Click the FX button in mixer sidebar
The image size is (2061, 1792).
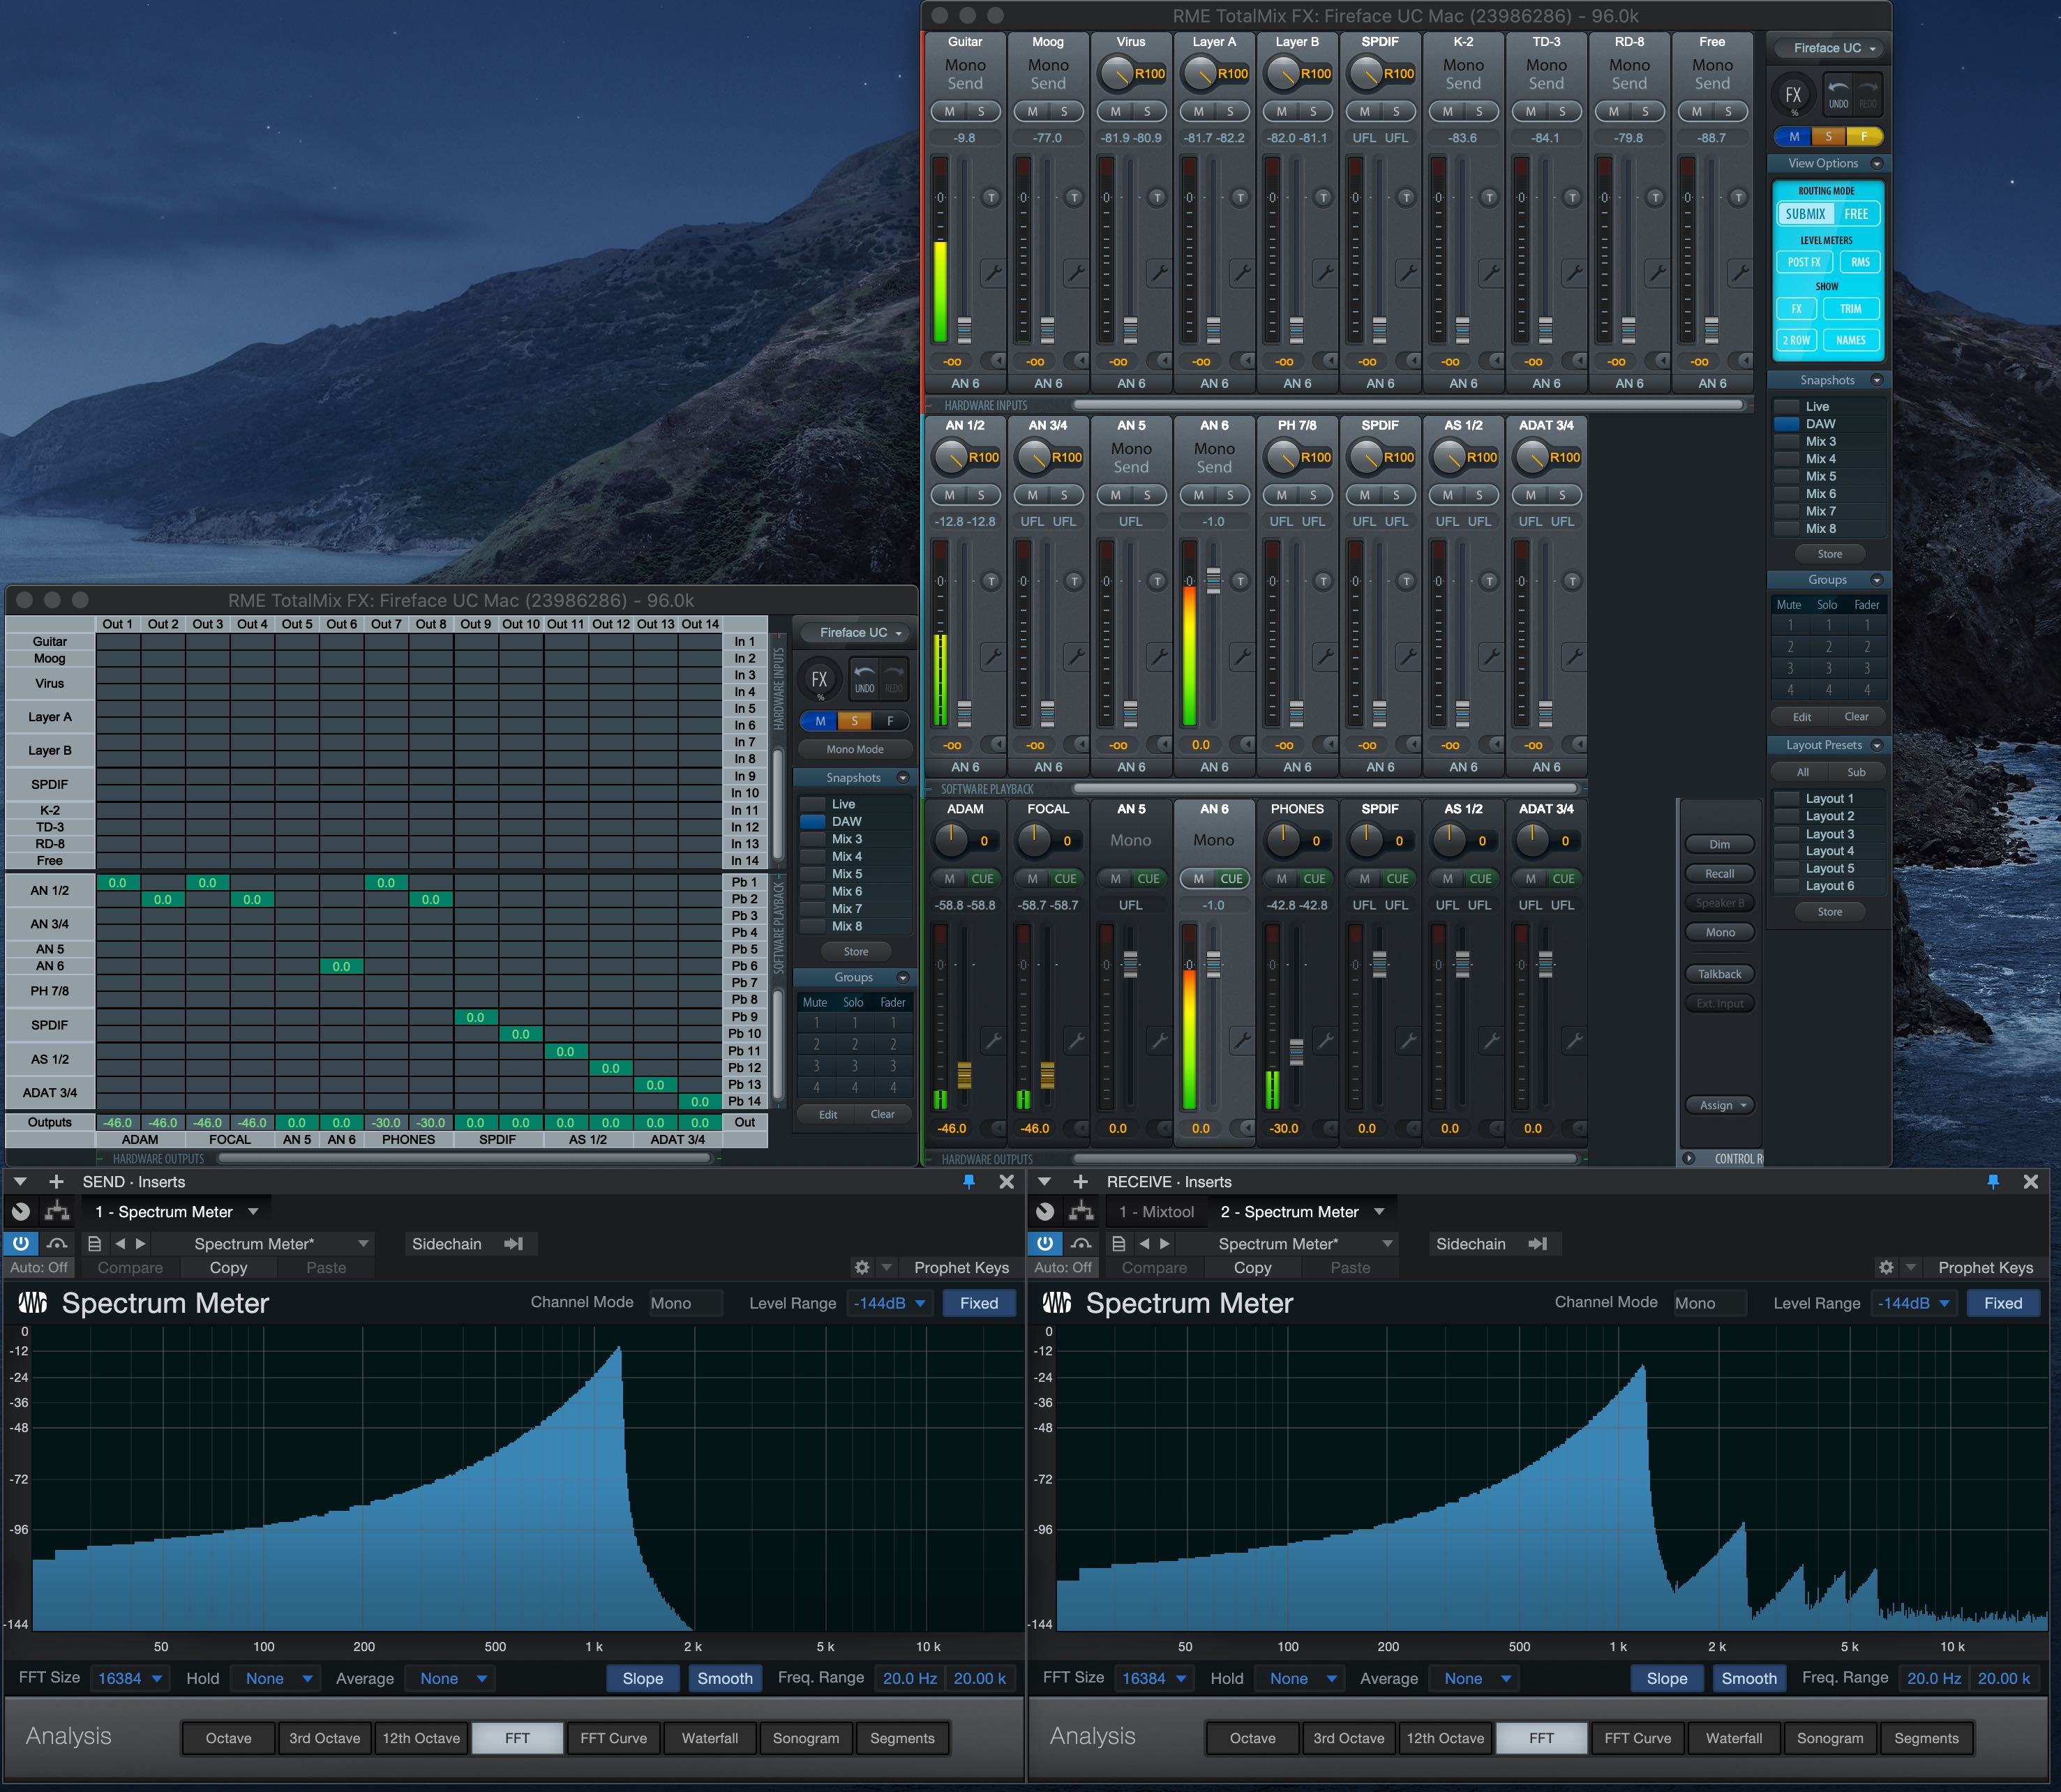(1793, 95)
